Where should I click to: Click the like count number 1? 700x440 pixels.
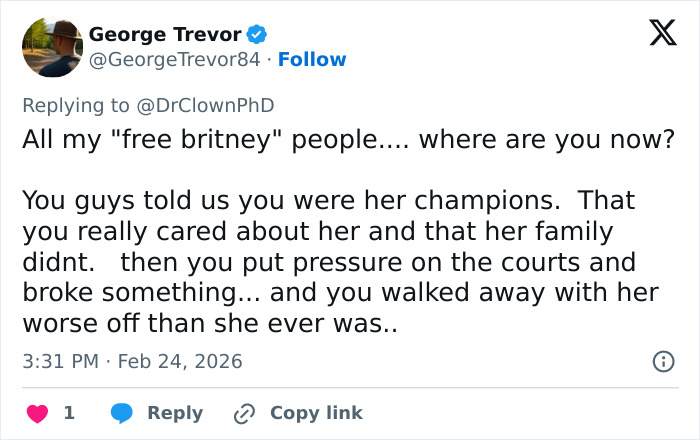(69, 412)
